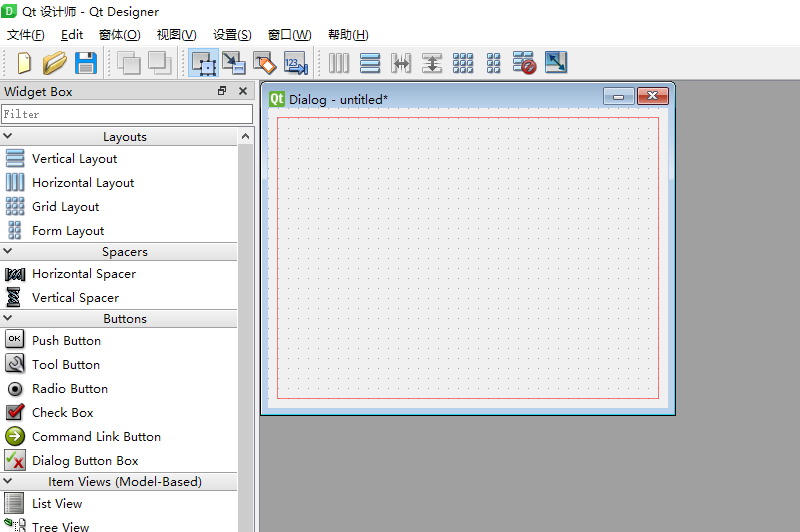Click the Send to Back toolbar icon
This screenshot has width=800, height=532.
(129, 63)
